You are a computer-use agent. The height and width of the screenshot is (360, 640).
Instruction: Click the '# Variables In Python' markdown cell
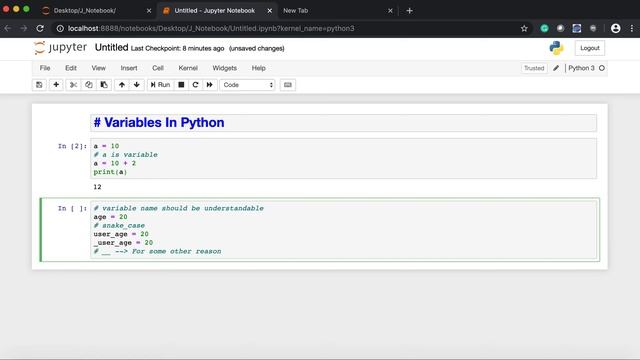(343, 123)
